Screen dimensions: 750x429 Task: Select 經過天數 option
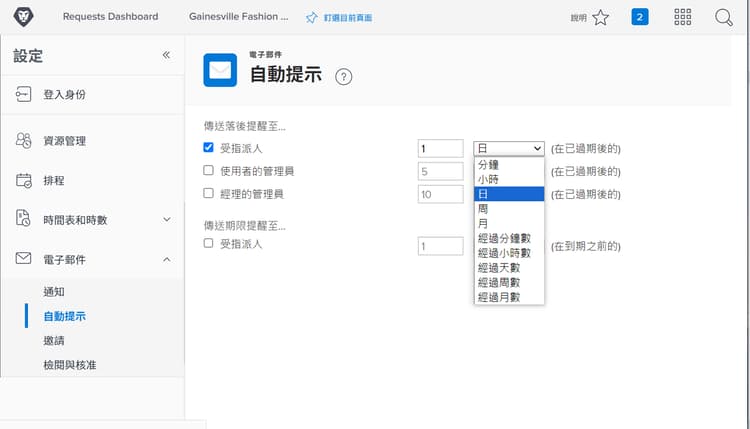(509, 268)
